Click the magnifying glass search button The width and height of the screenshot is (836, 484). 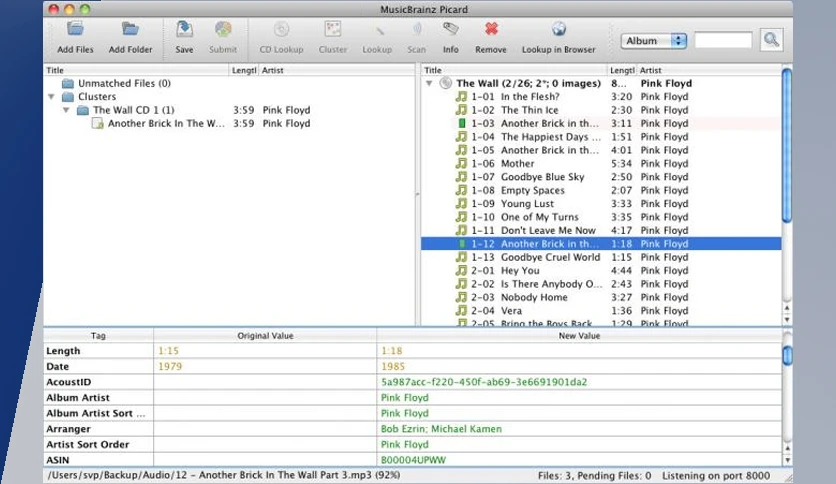[x=771, y=40]
